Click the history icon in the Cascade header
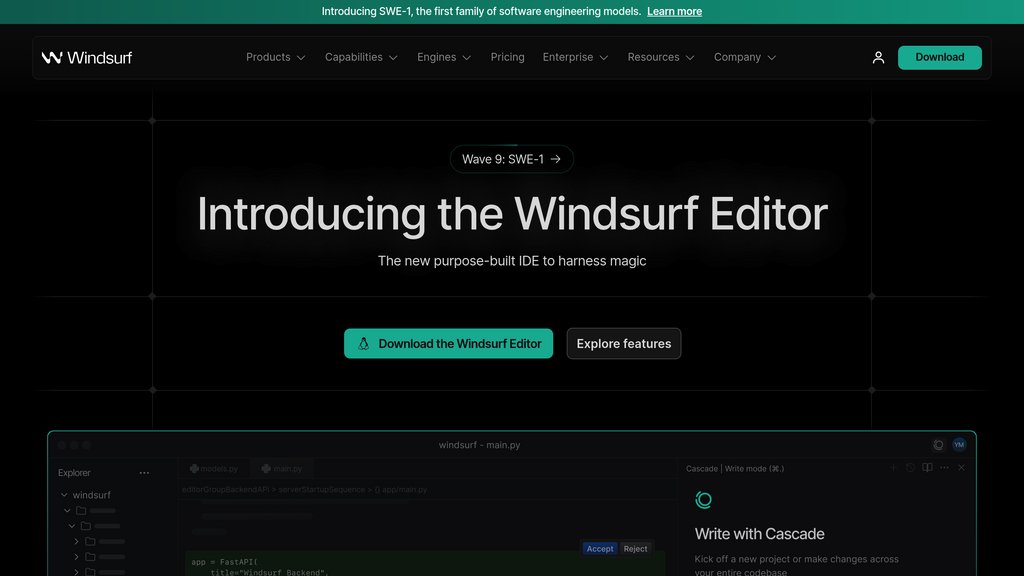1024x576 pixels. 910,467
